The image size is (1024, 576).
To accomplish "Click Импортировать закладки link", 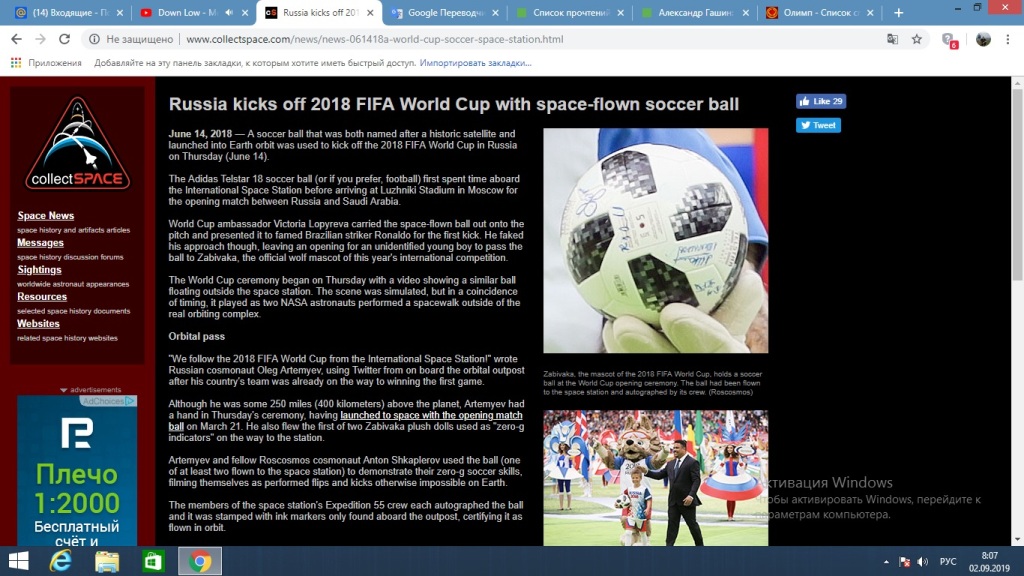I will (x=475, y=63).
